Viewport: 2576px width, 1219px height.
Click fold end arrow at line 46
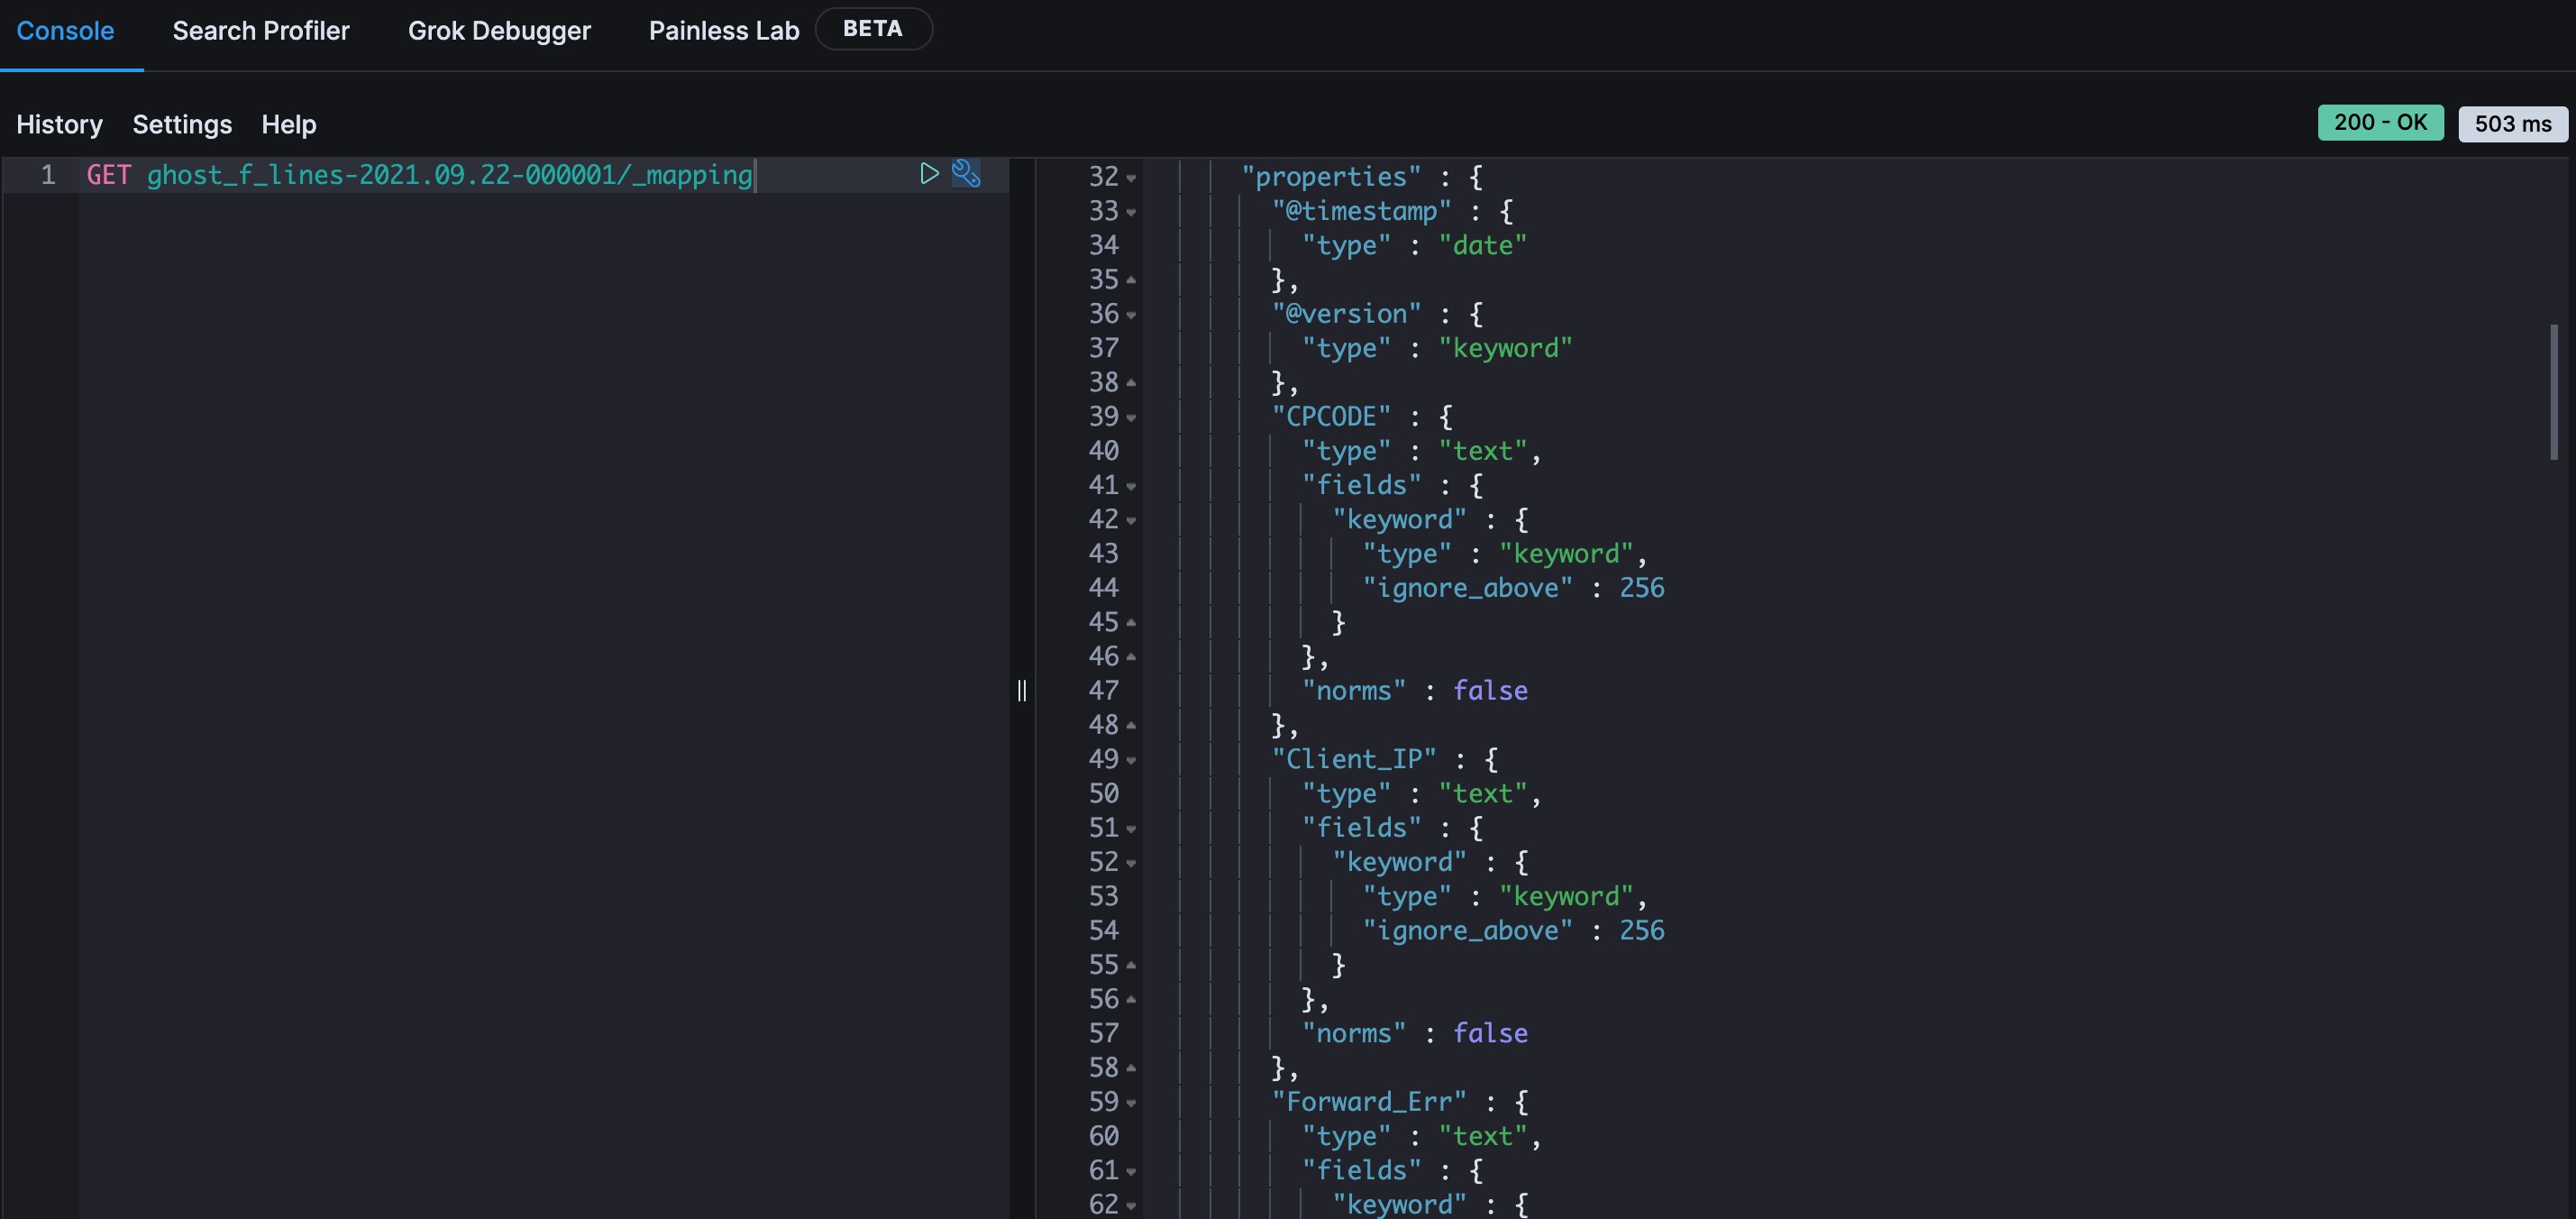coord(1131,657)
